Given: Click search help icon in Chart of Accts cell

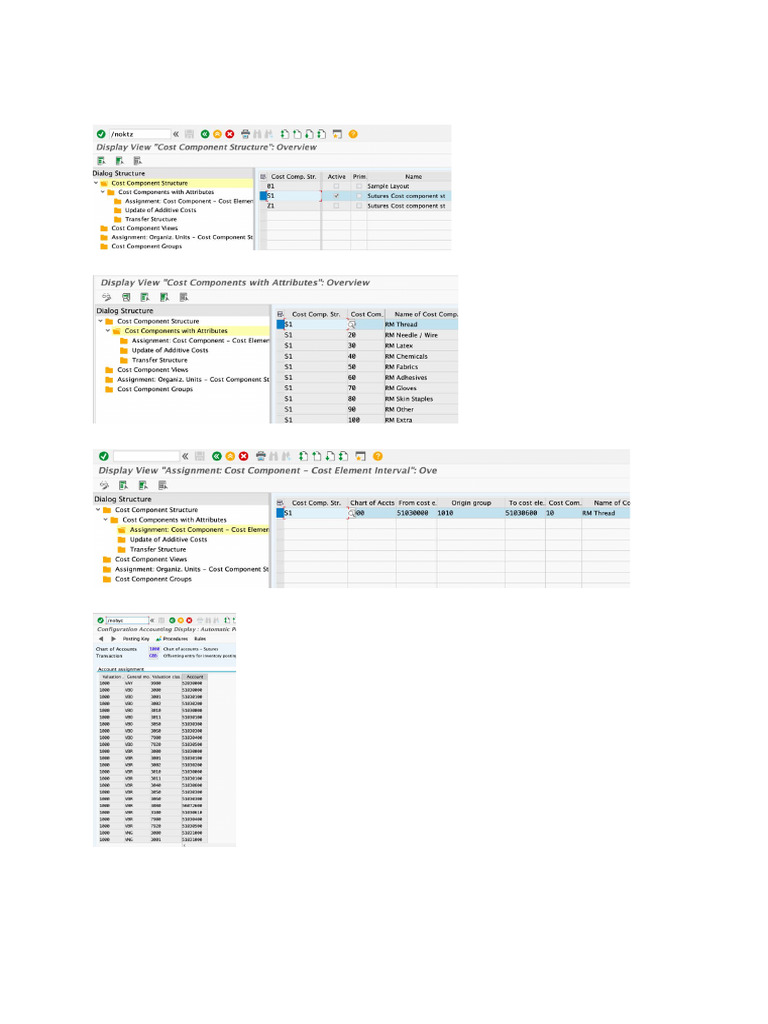Looking at the screenshot, I should 352,513.
